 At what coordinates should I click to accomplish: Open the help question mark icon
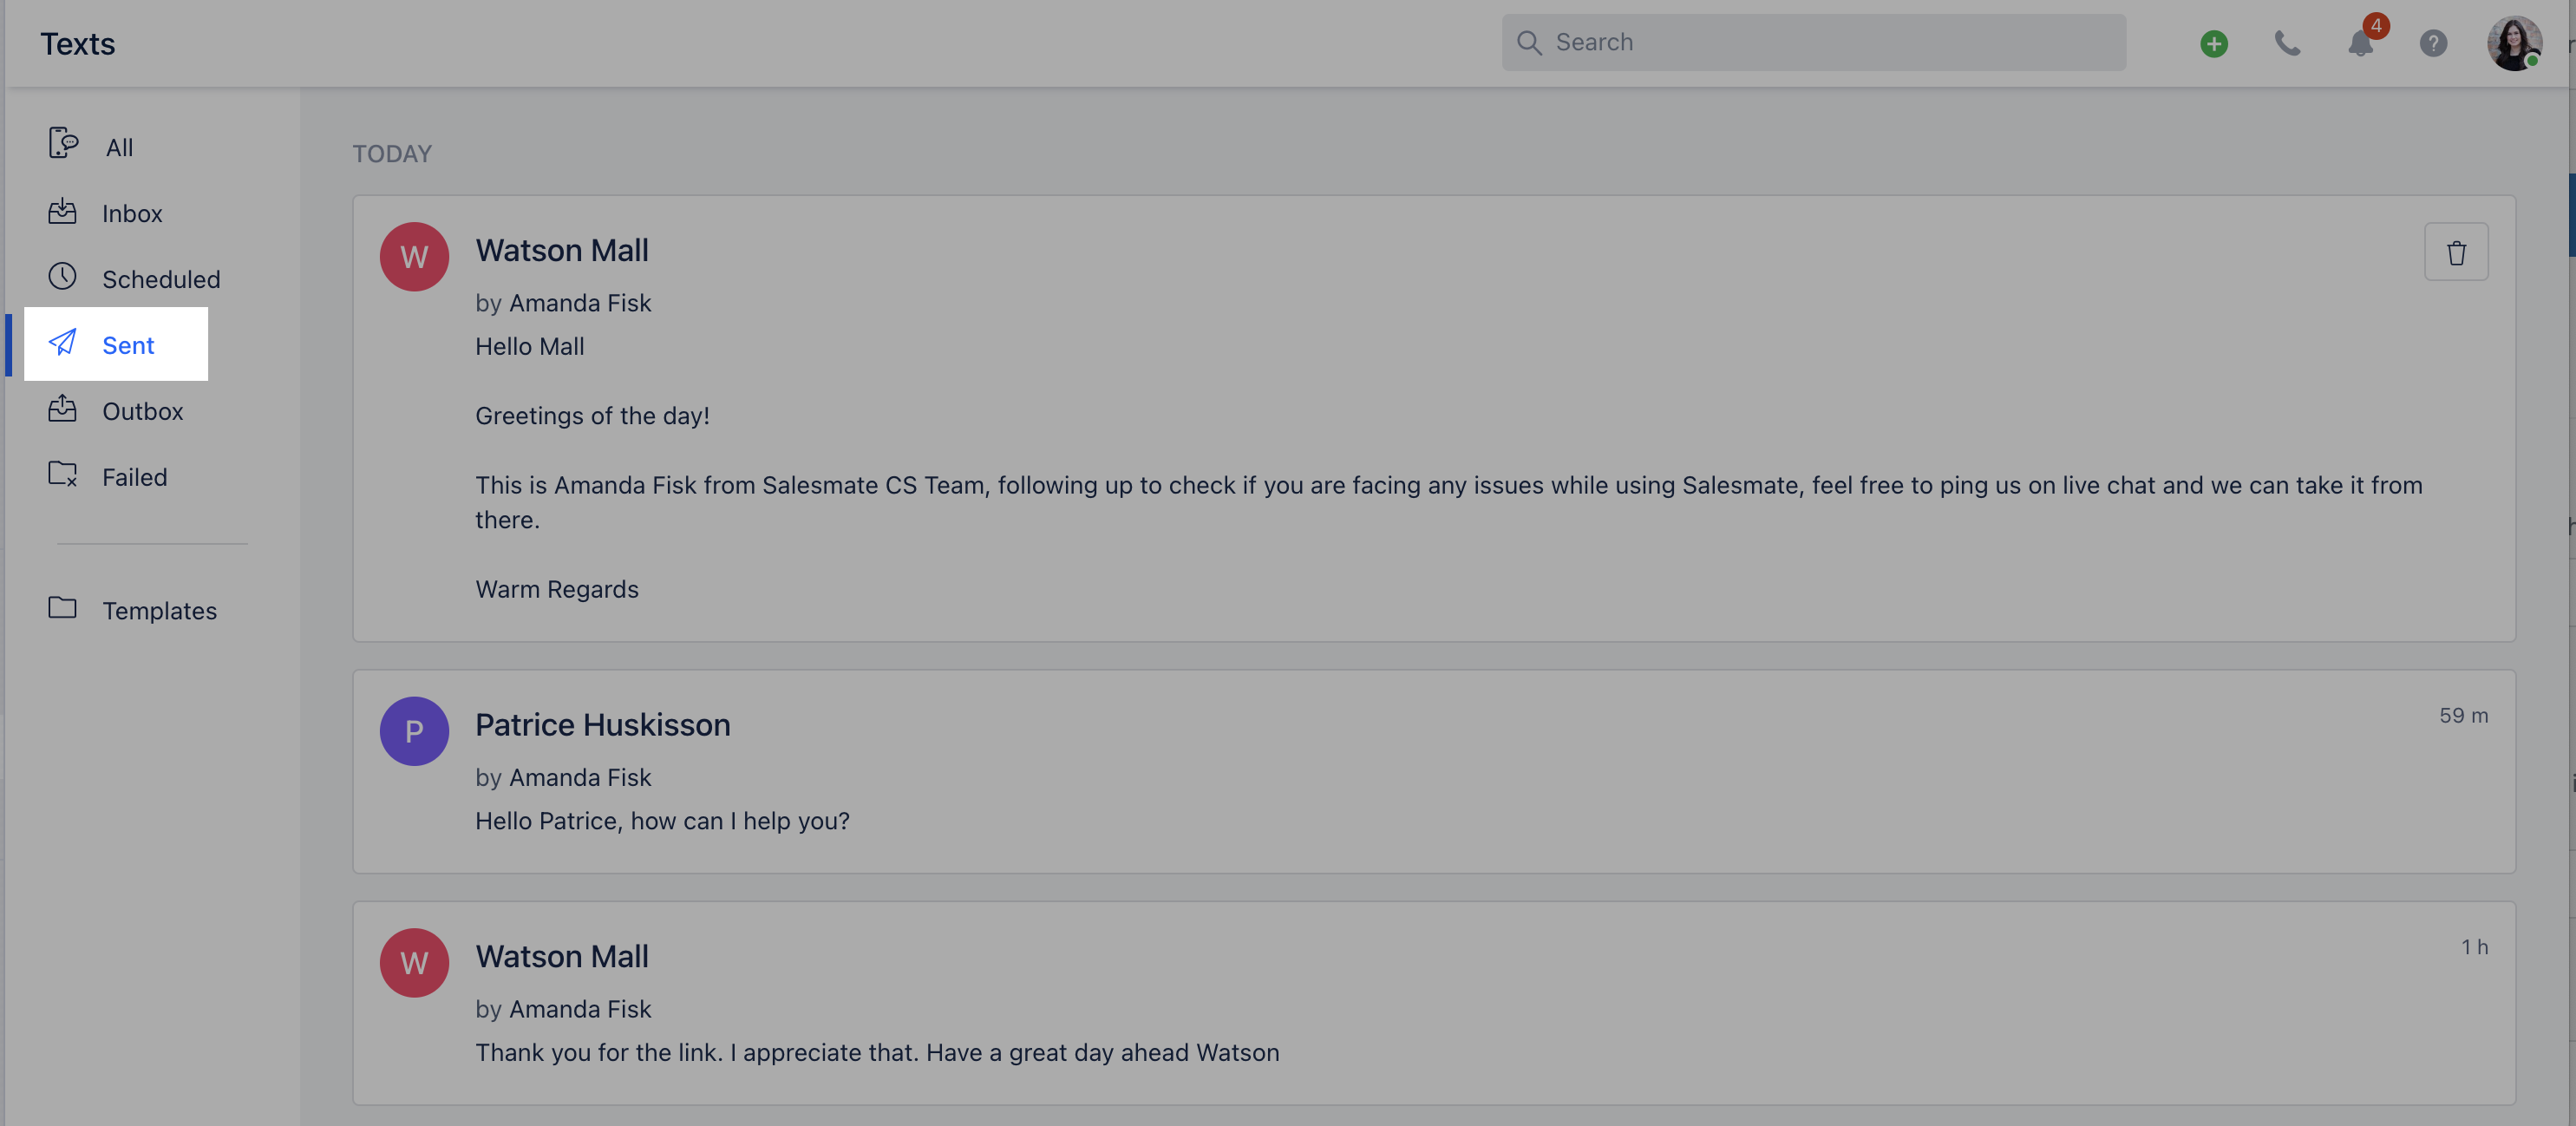click(x=2434, y=43)
